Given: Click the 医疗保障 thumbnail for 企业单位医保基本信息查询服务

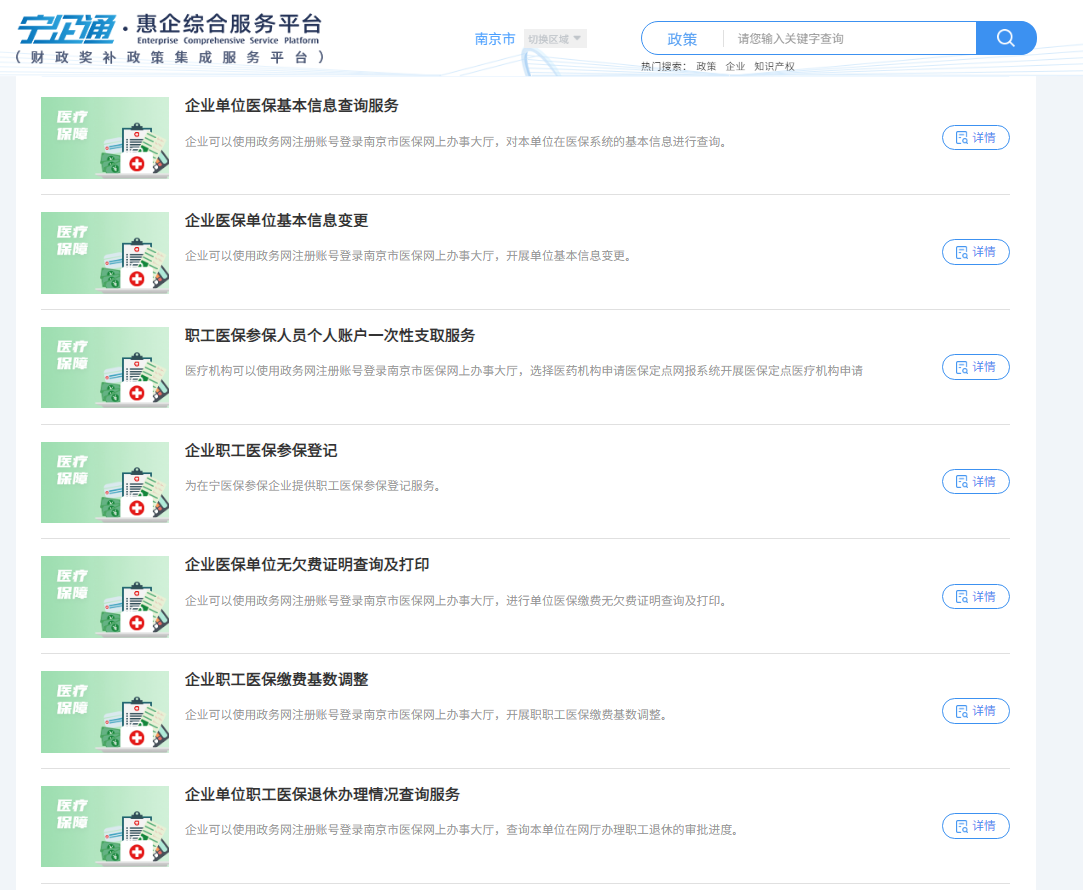Looking at the screenshot, I should coord(105,138).
